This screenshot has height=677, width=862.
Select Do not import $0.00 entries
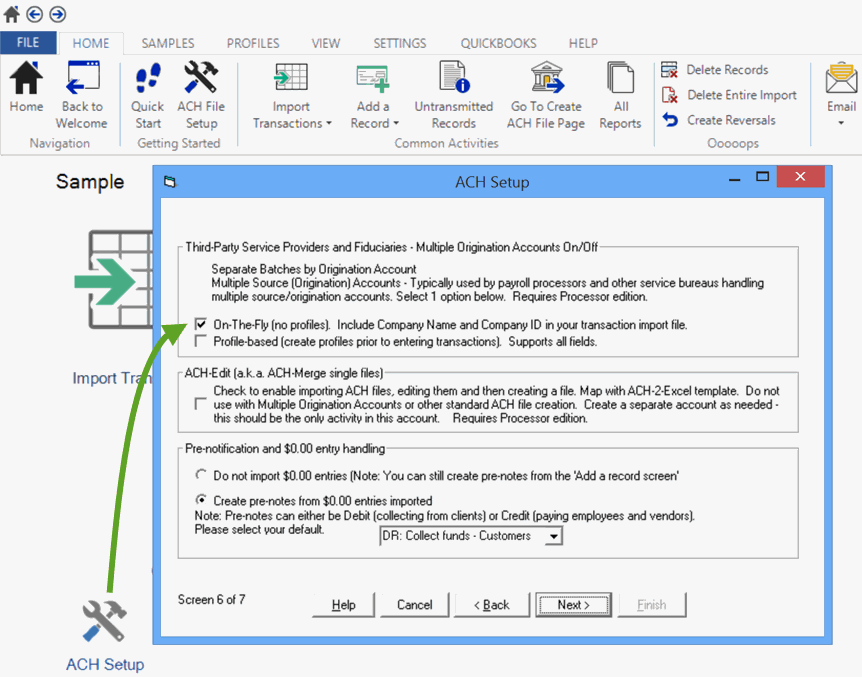202,475
